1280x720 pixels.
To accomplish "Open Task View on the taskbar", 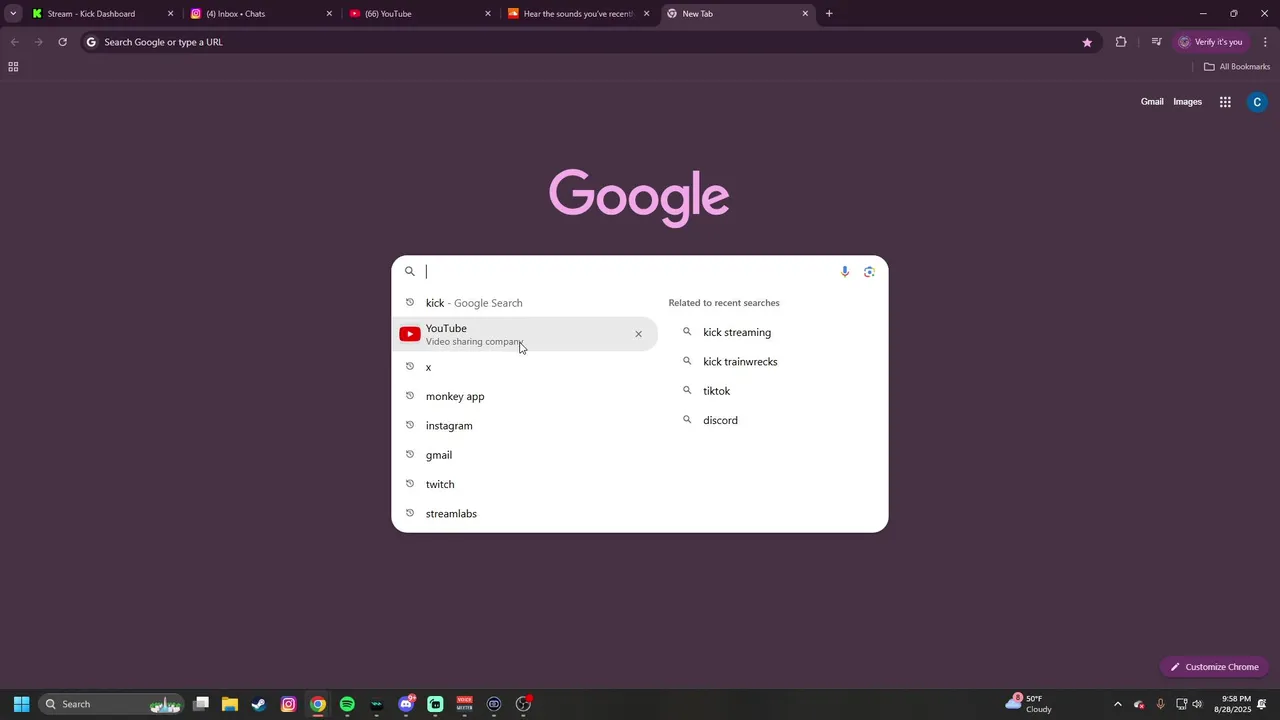I will pyautogui.click(x=201, y=704).
